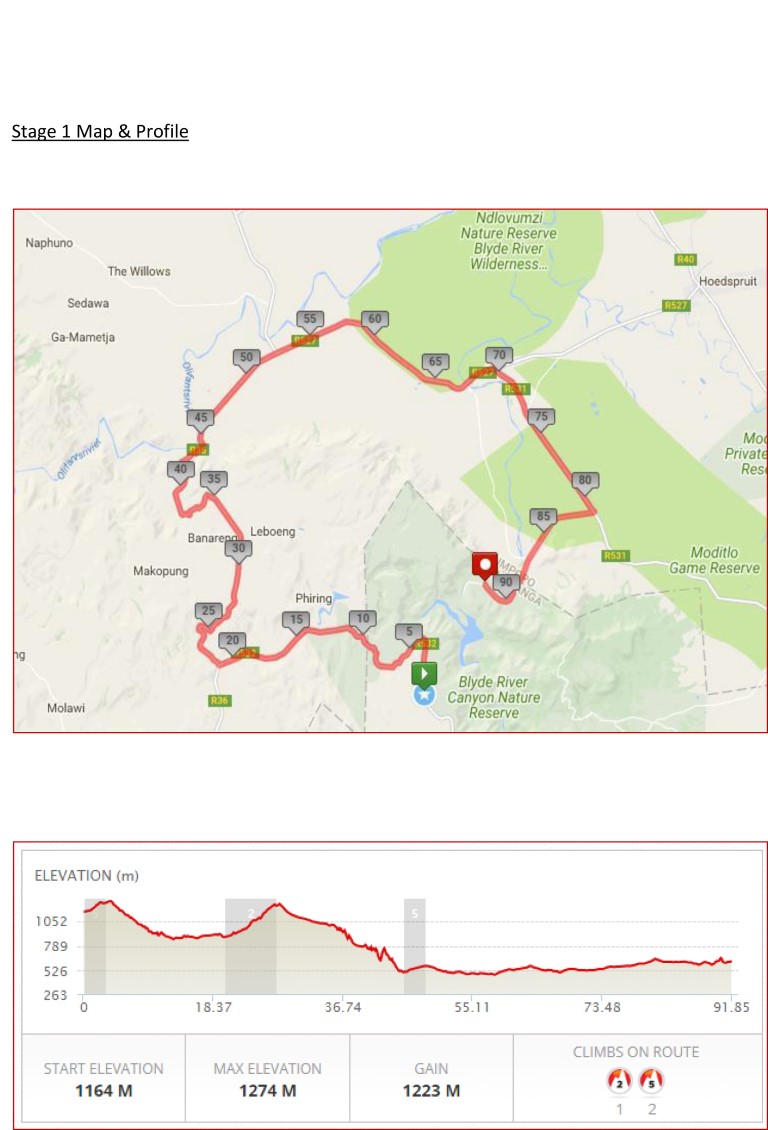Select shaded climb 2 region on elevation chart

251,946
